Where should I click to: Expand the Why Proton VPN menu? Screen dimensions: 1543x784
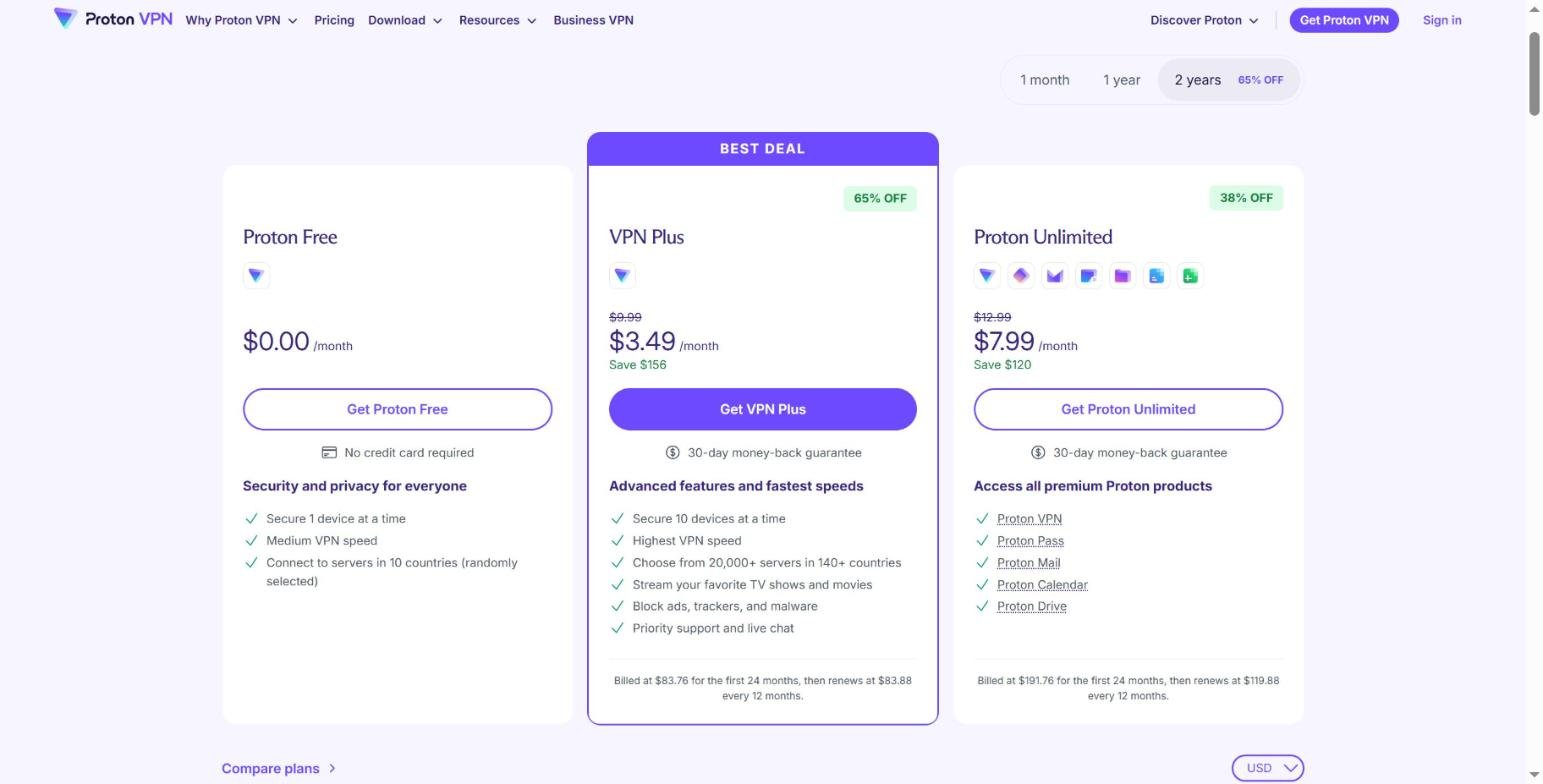click(241, 20)
